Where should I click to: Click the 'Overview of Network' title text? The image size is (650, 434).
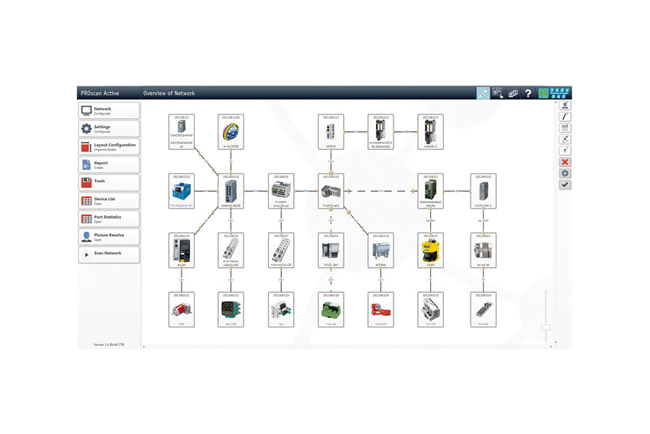point(169,93)
